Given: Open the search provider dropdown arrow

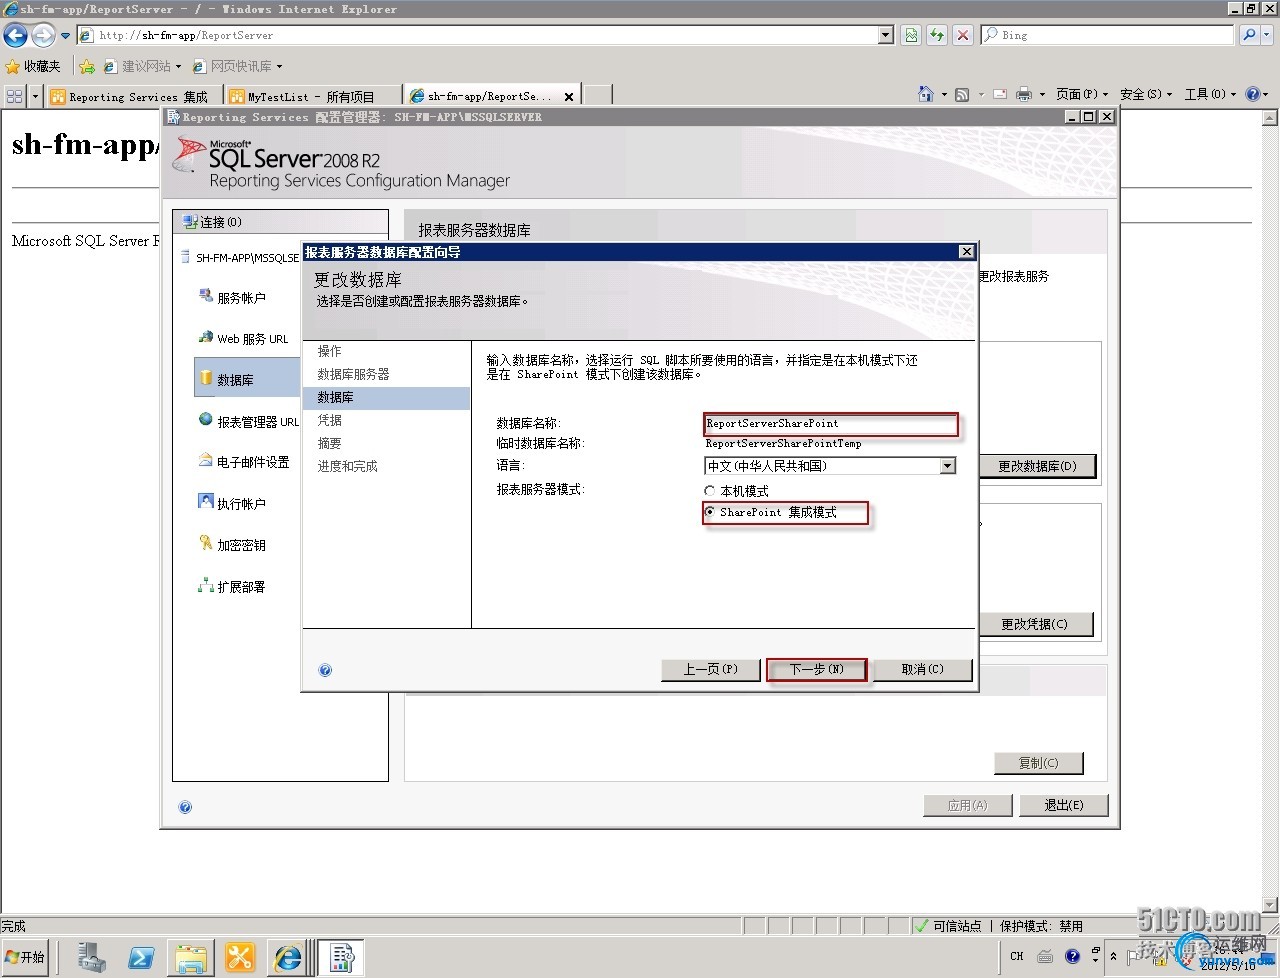Looking at the screenshot, I should tap(1268, 35).
